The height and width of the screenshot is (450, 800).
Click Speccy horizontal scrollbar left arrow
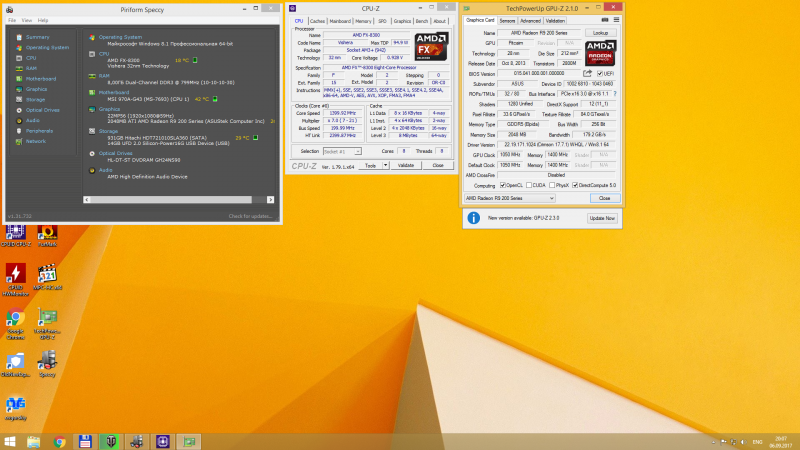[87, 199]
